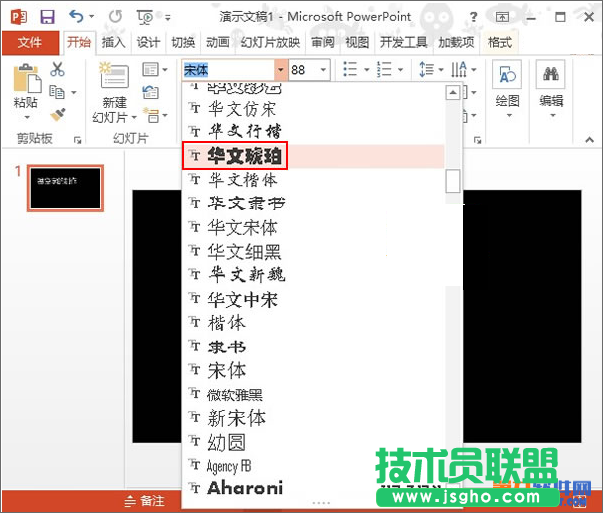Expand the 粘贴 paste options arrow
Screen dimensions: 603x513
coord(27,117)
